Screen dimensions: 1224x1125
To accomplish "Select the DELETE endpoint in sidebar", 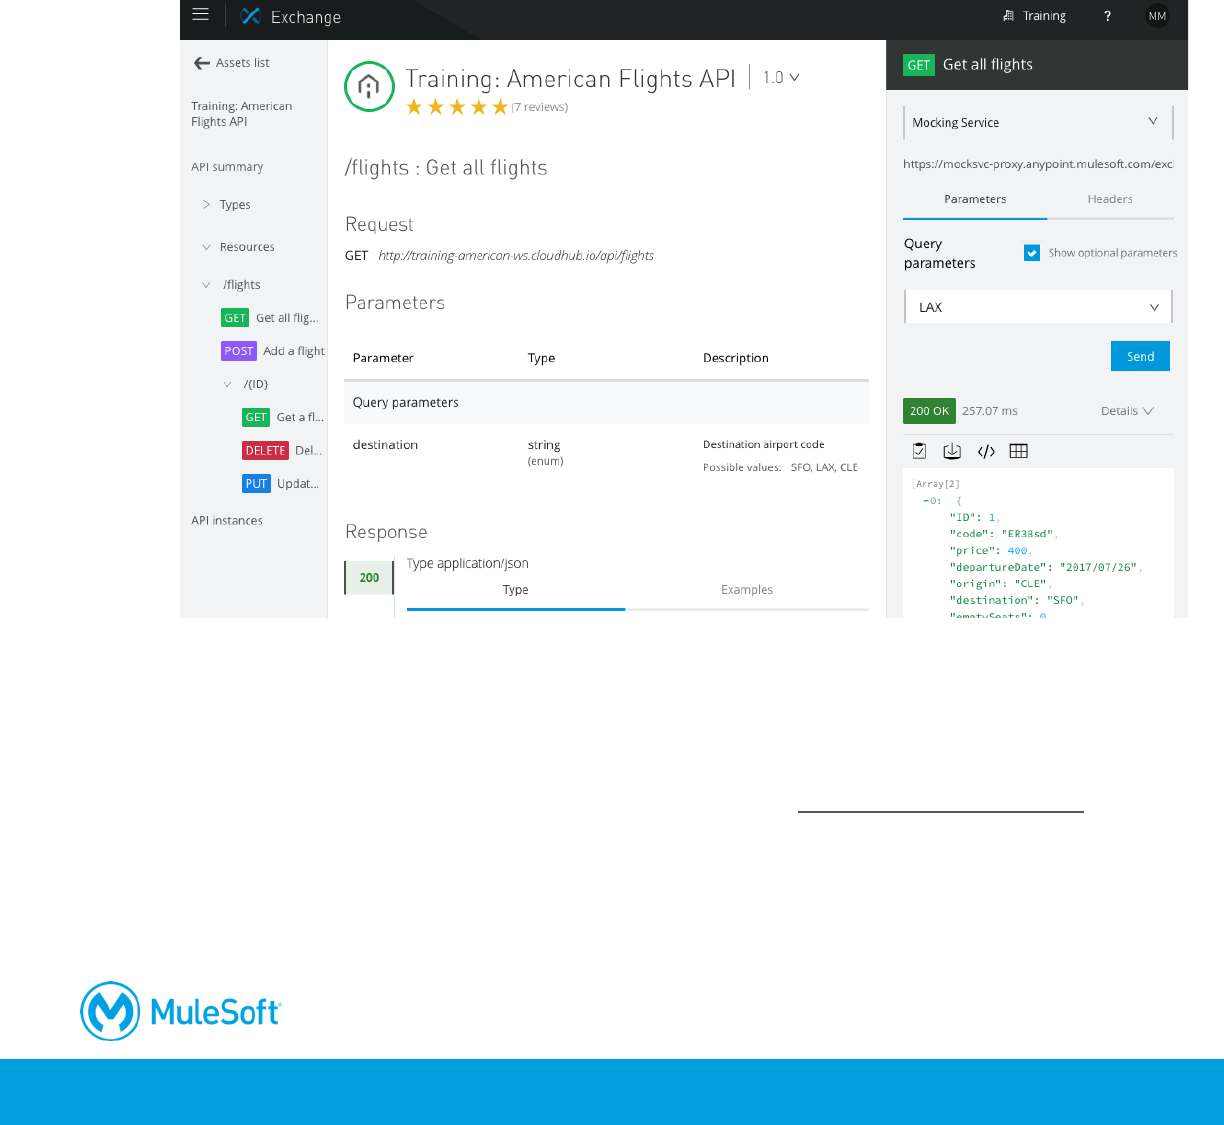I will point(282,451).
